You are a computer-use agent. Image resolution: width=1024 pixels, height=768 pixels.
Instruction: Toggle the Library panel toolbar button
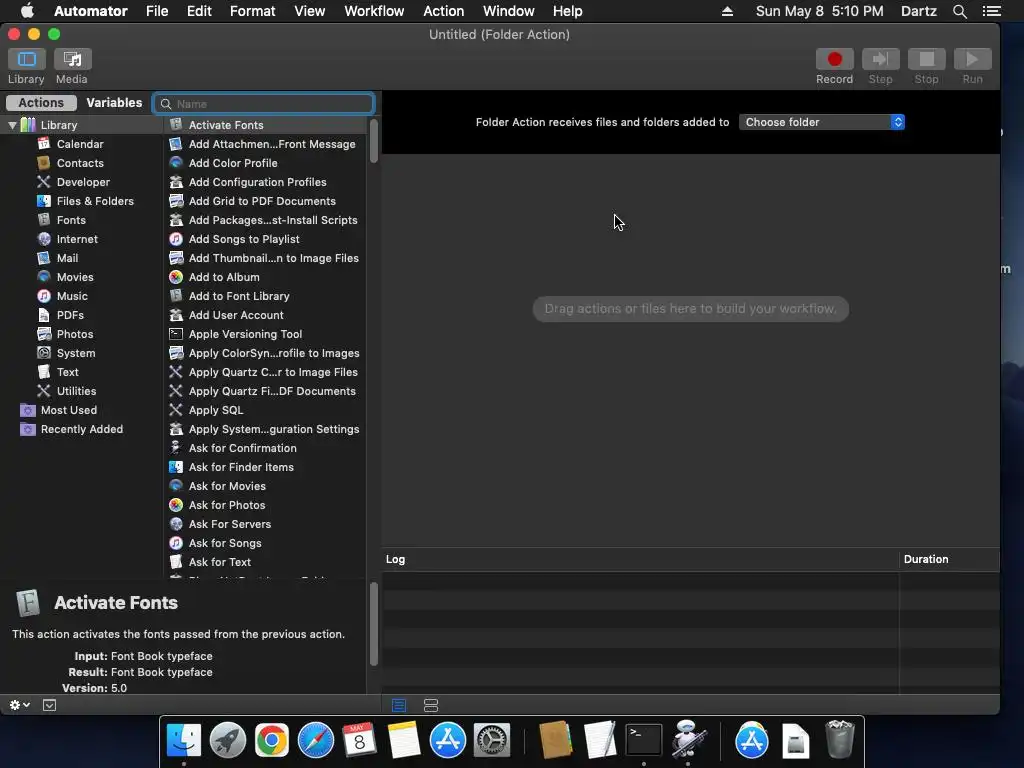tap(27, 59)
